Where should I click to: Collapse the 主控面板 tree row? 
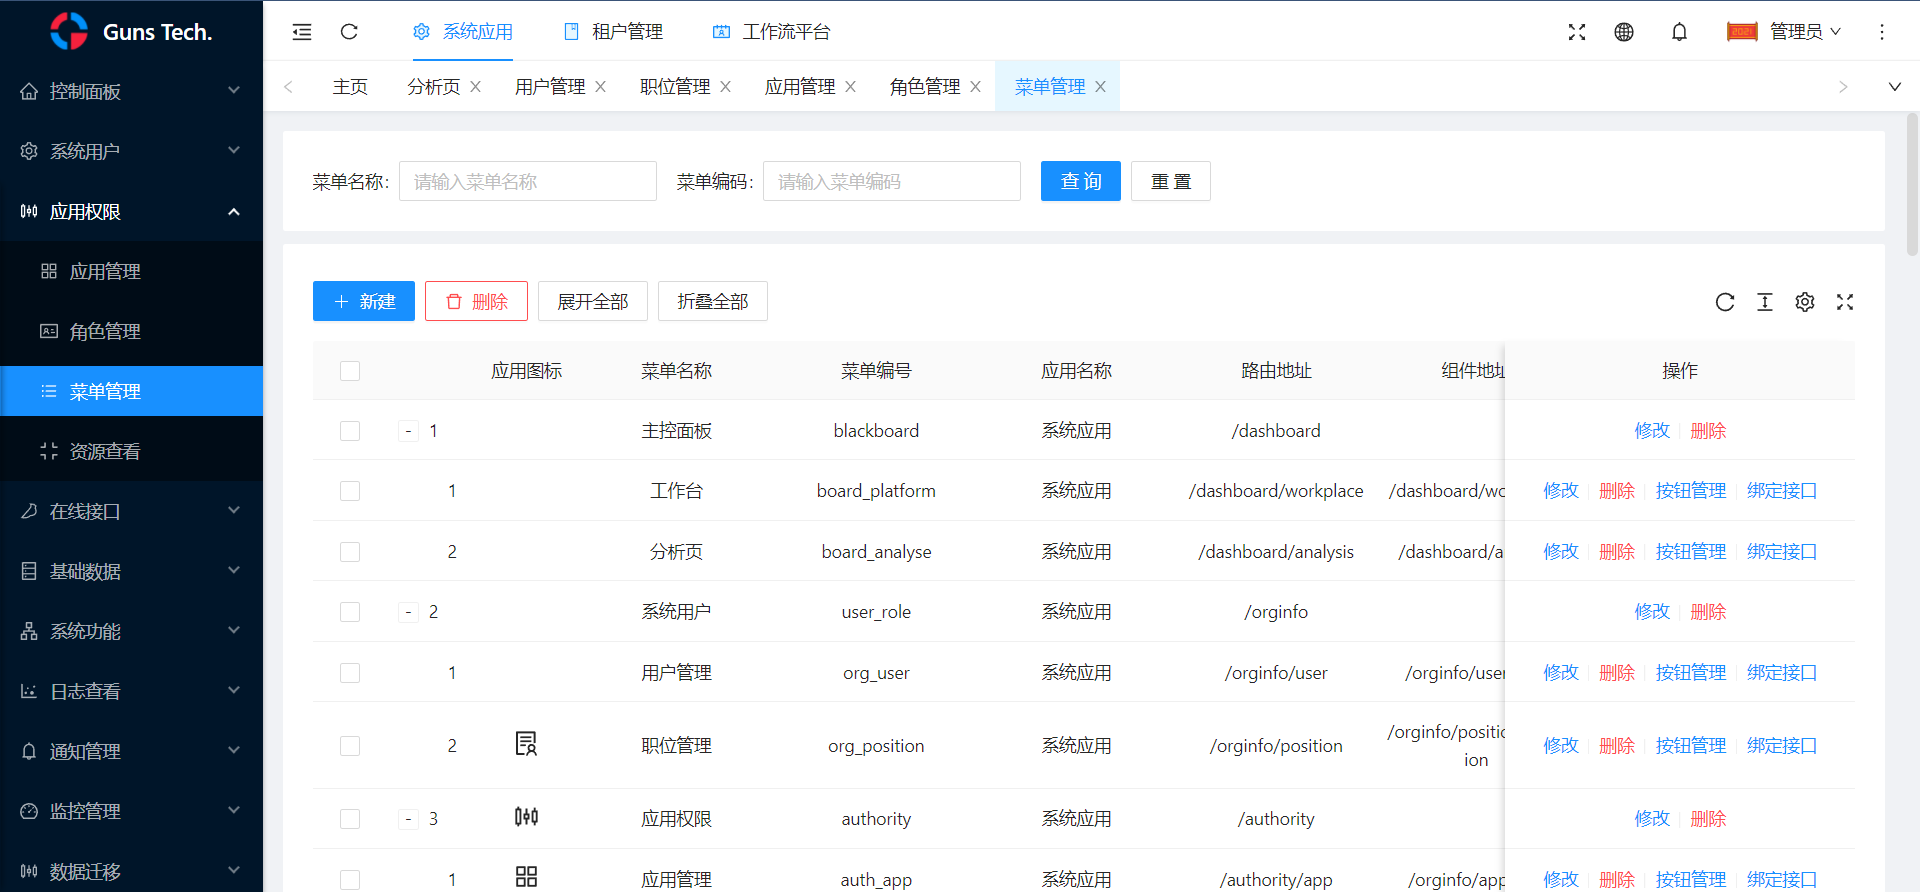coord(408,431)
